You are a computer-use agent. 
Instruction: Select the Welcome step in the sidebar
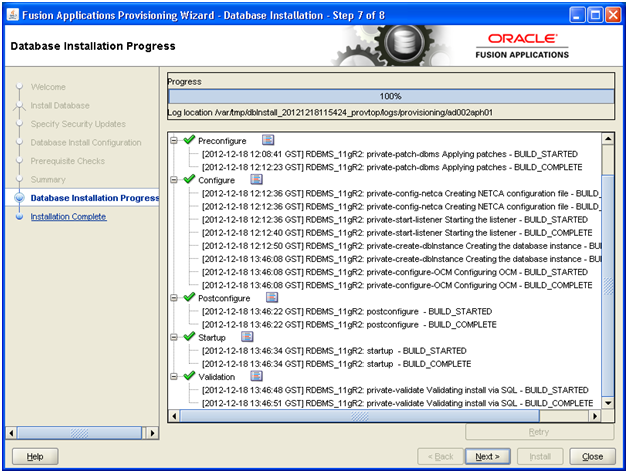(48, 87)
